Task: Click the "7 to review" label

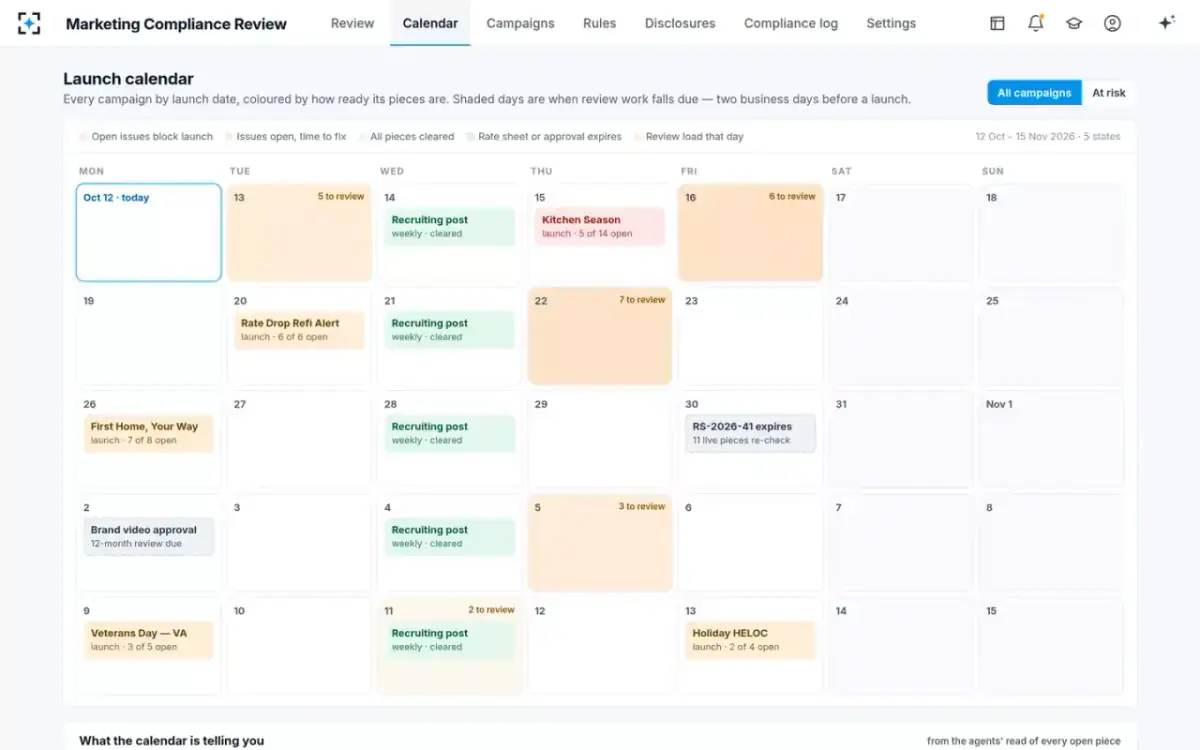Action: (642, 300)
